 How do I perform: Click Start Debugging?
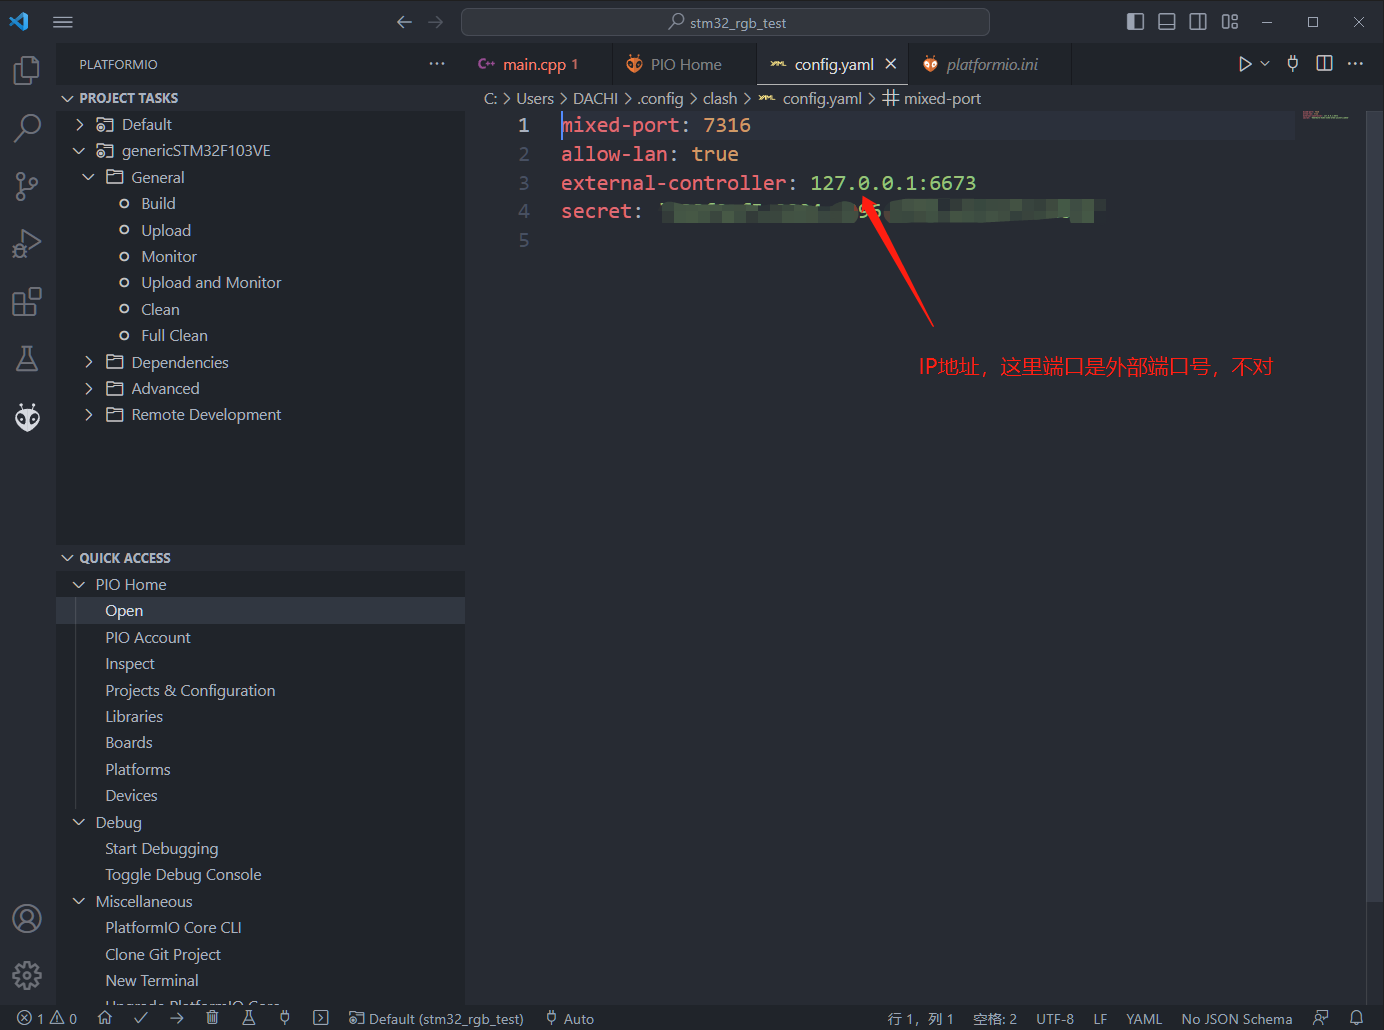260,848
